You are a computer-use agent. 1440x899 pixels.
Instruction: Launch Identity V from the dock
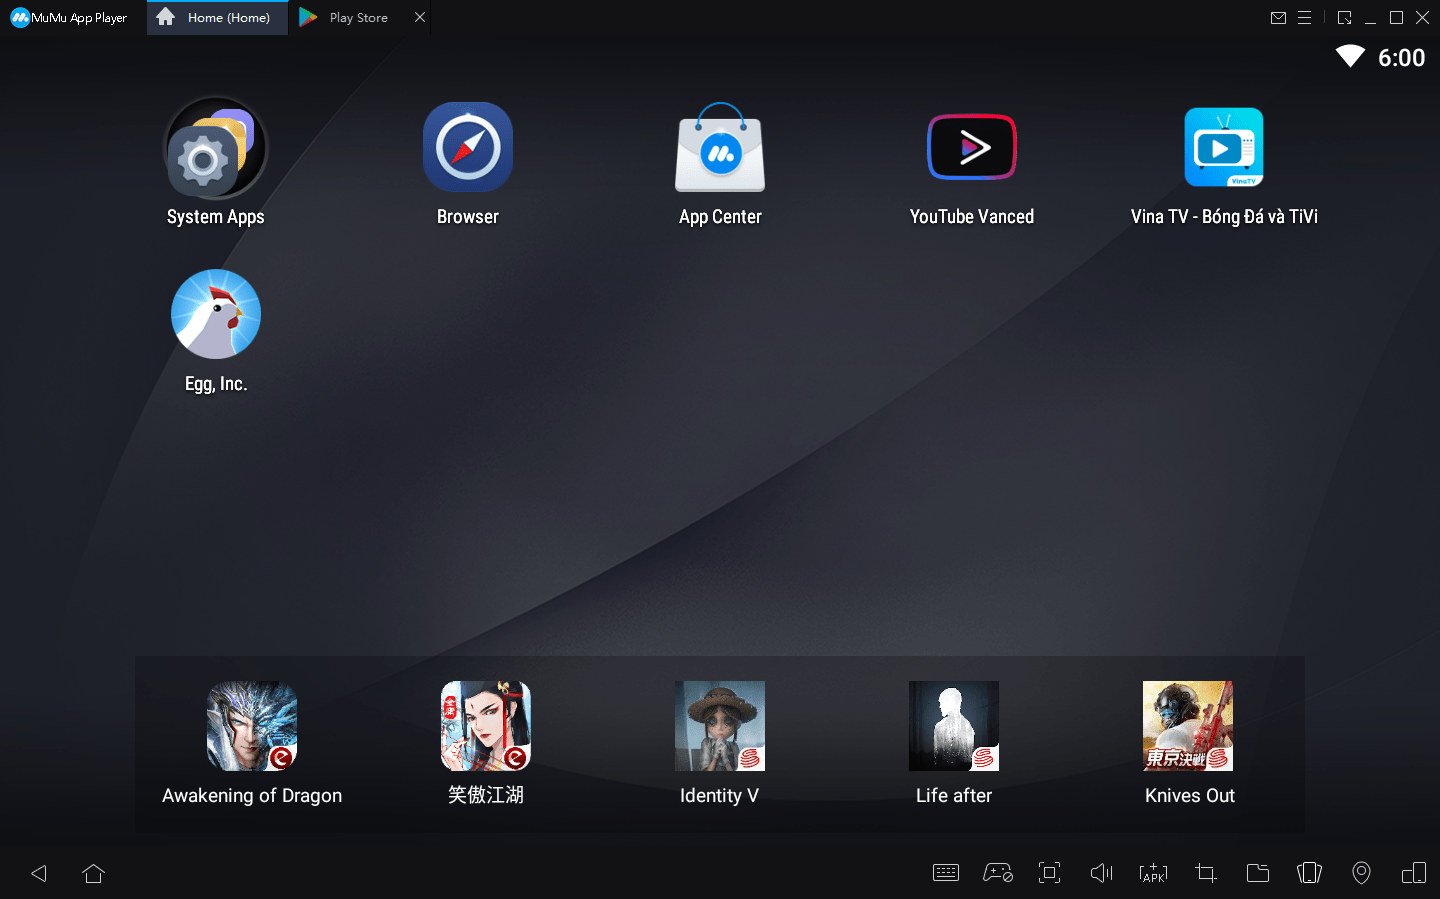(x=720, y=726)
